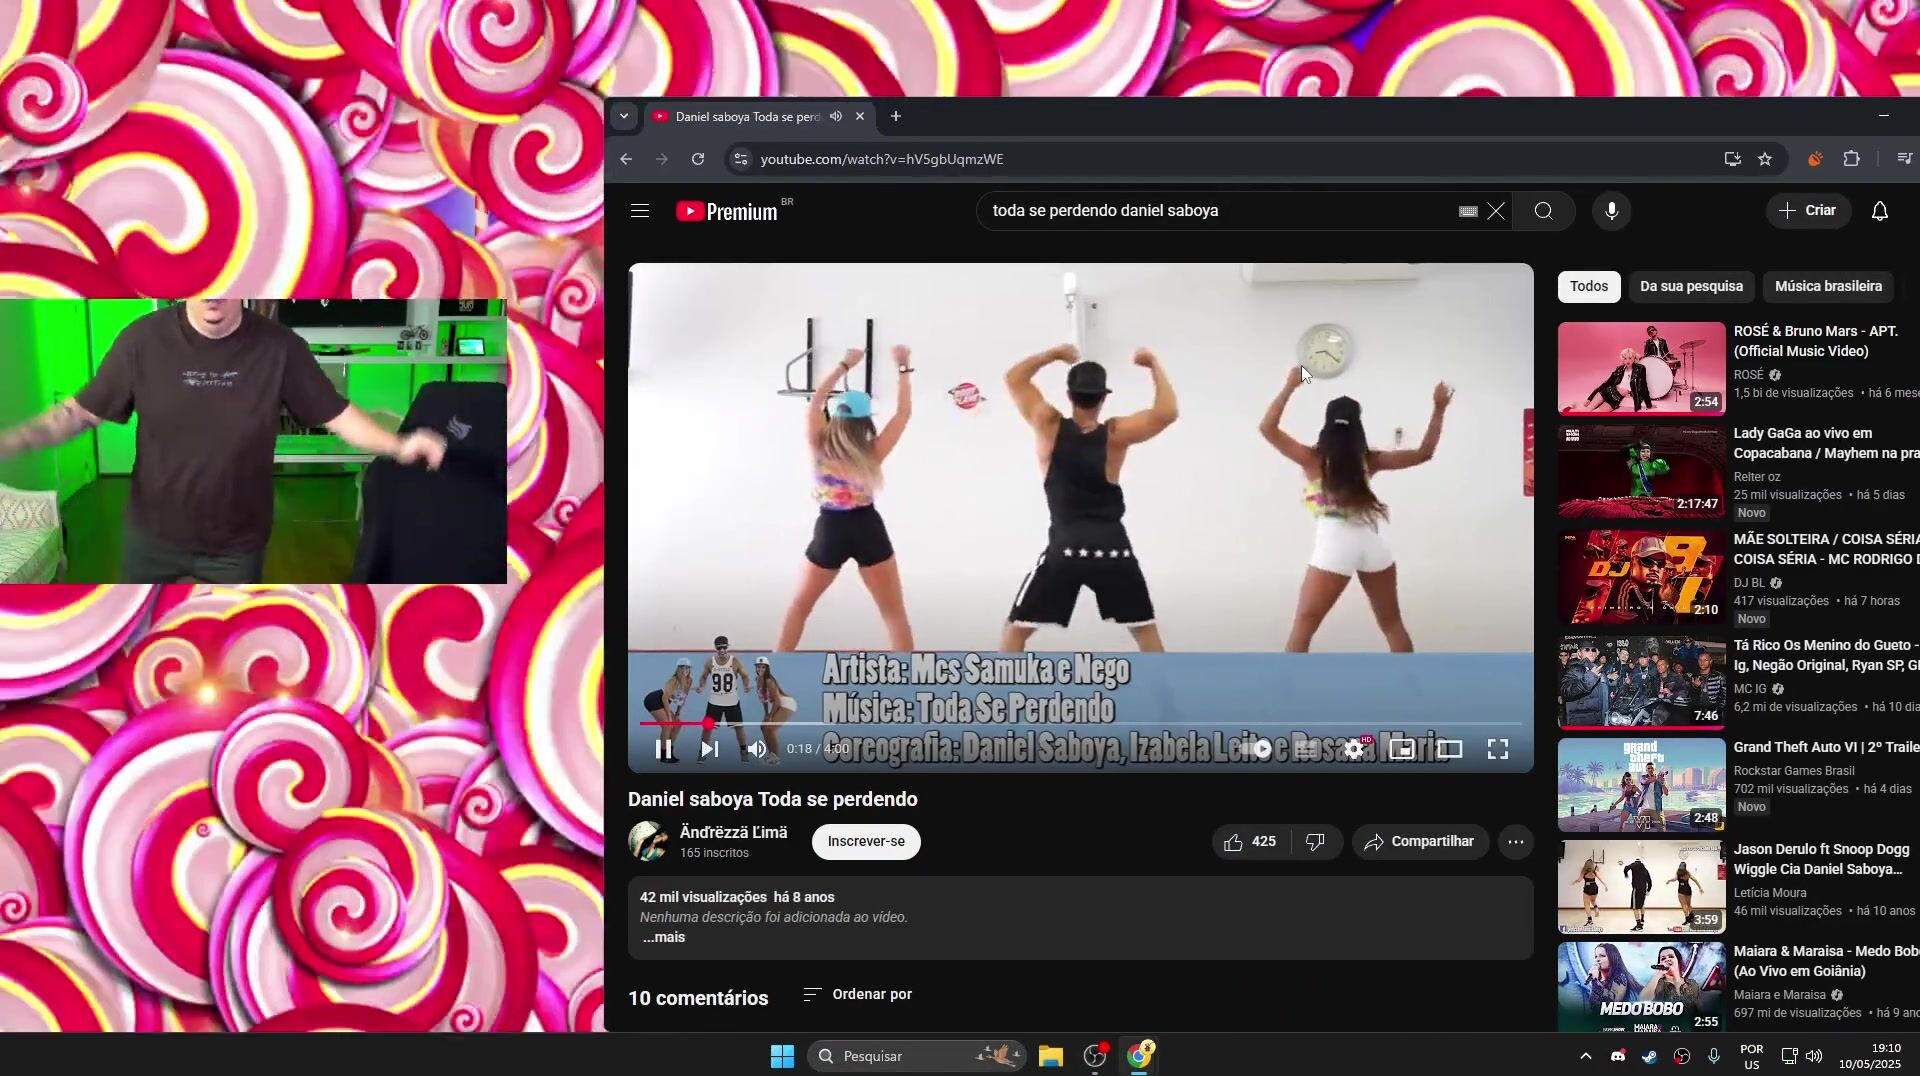
Task: Open the system volume tray icon
Action: tap(1814, 1056)
